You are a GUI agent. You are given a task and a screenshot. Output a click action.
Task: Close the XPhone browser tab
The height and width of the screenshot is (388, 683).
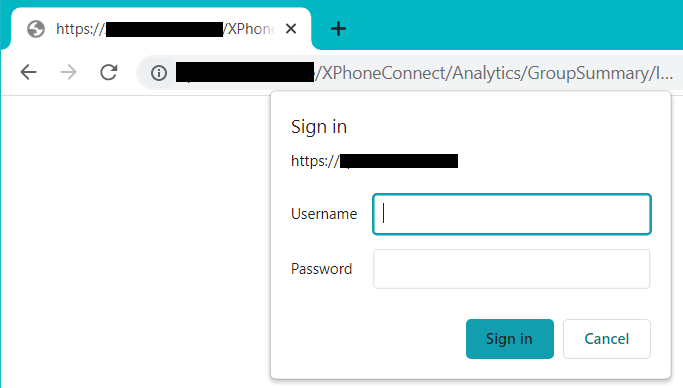291,29
